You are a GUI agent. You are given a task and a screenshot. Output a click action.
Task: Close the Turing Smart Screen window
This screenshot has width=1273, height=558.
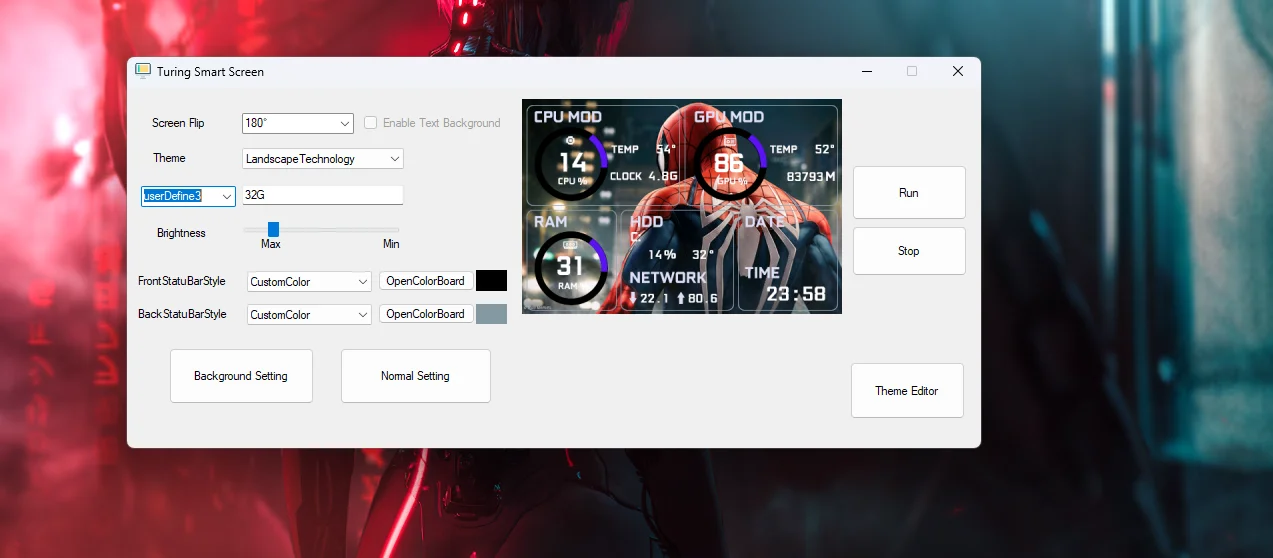[x=957, y=71]
